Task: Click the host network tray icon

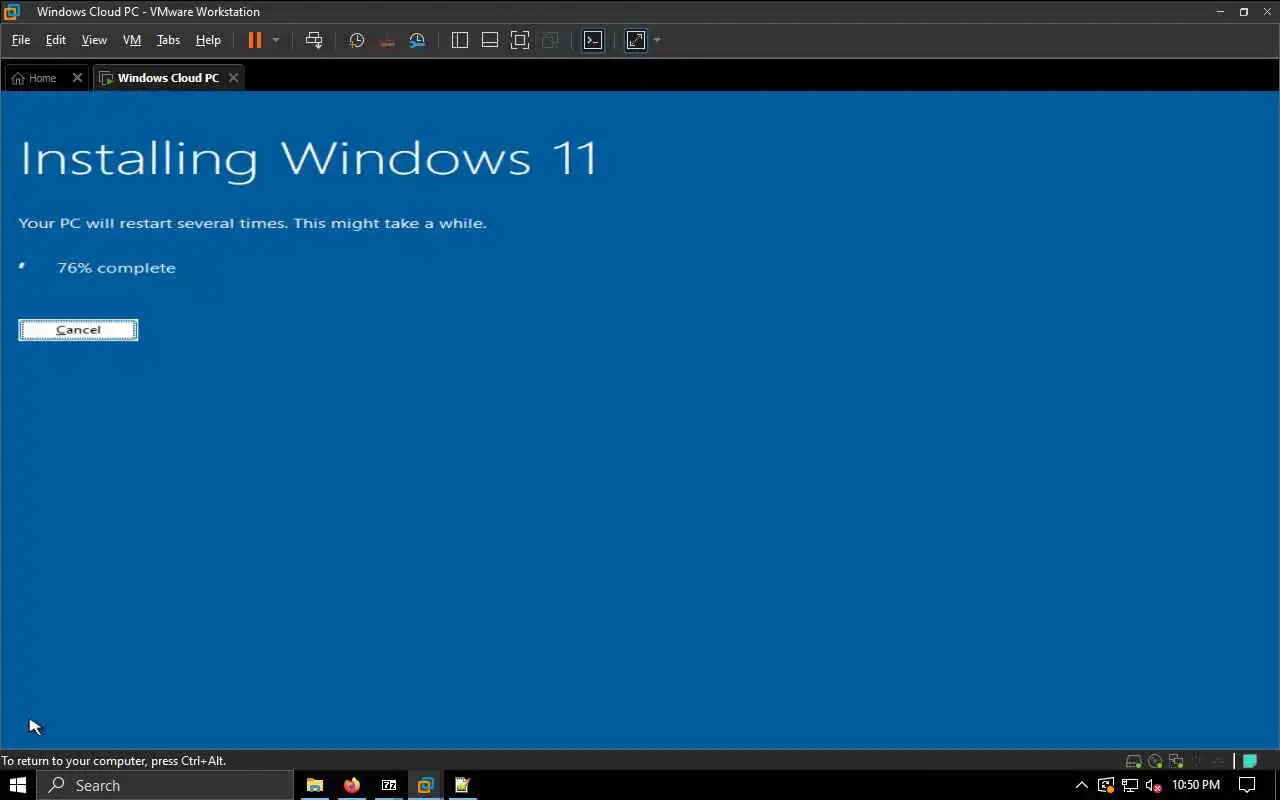Action: point(1130,785)
